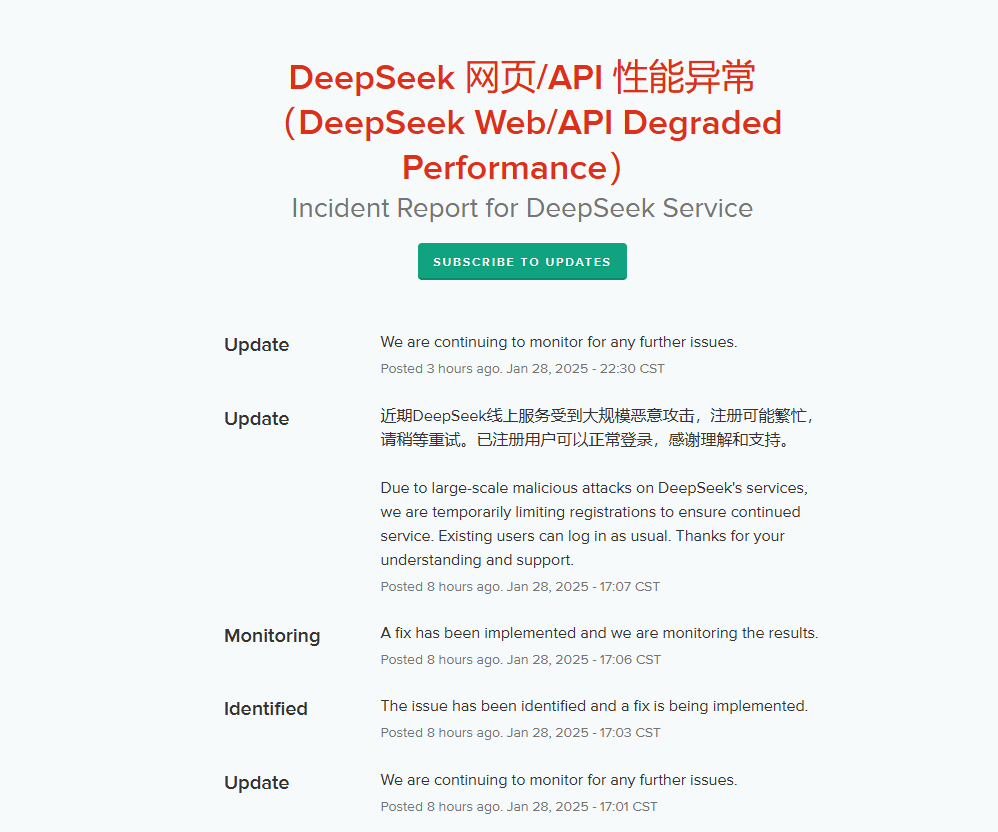Click the 'Identified' status label
This screenshot has width=998, height=832.
[265, 709]
